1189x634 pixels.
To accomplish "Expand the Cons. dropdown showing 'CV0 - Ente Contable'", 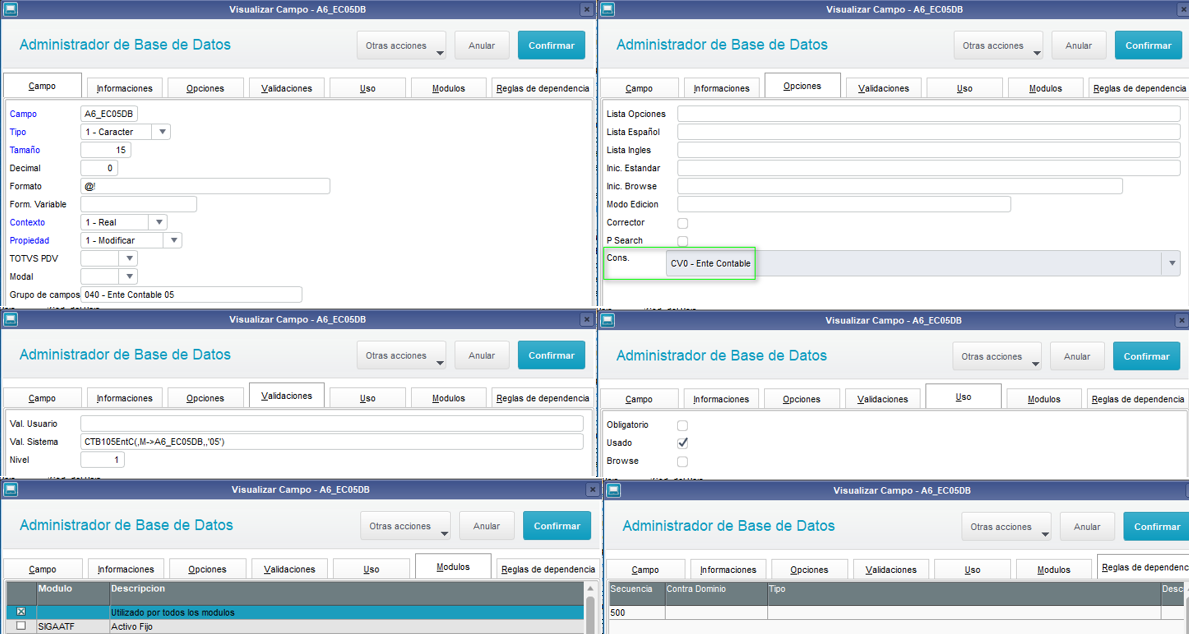I will [x=1172, y=263].
